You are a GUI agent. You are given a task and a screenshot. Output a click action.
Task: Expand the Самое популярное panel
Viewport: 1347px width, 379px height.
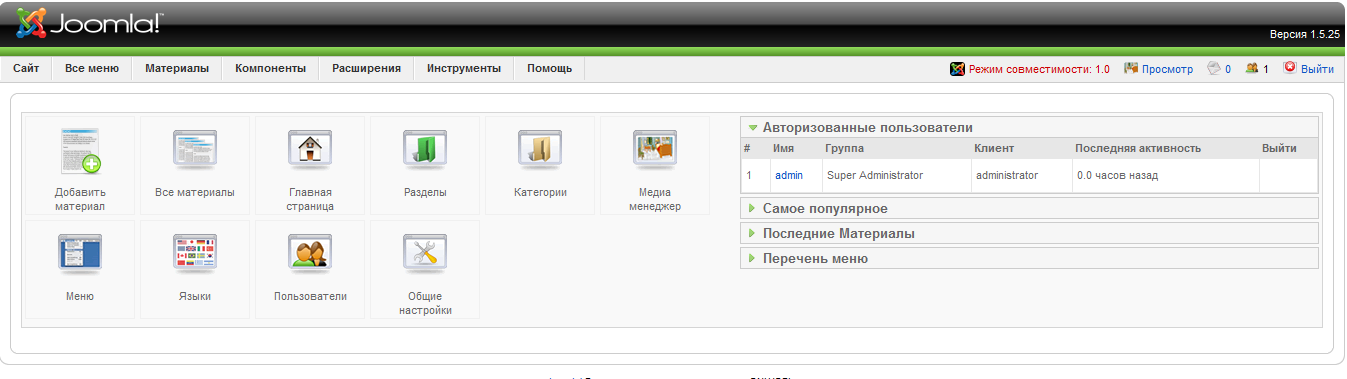(x=1029, y=208)
